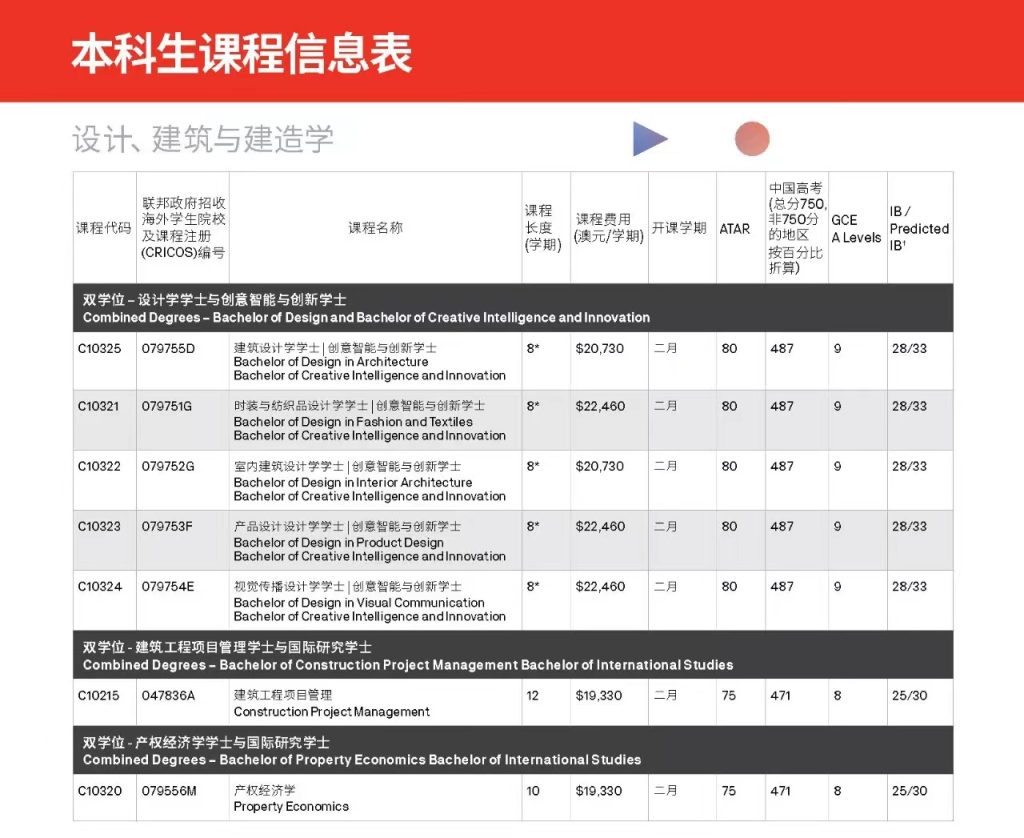Click the Construction Project Management course name
1024x838 pixels.
[x=331, y=712]
